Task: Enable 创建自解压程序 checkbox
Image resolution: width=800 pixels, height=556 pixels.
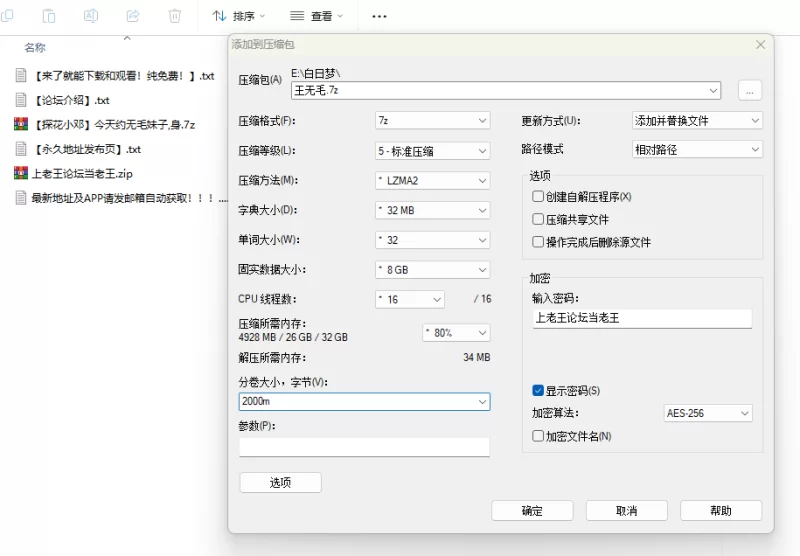Action: 538,197
